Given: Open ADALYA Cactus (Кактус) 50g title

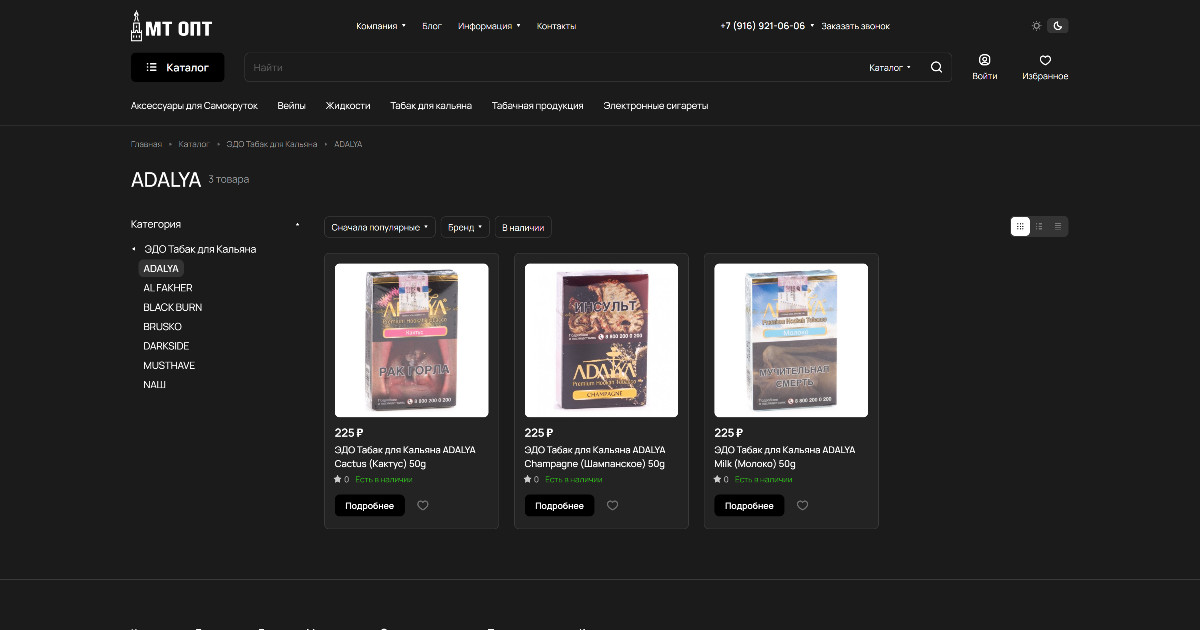Looking at the screenshot, I should click(405, 457).
